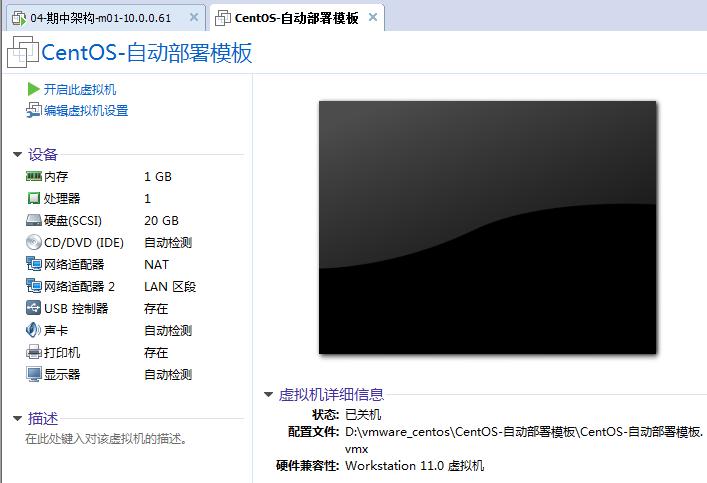This screenshot has height=483, width=707.
Task: Click the 硬盘(SCSI) device label
Action: [73, 221]
